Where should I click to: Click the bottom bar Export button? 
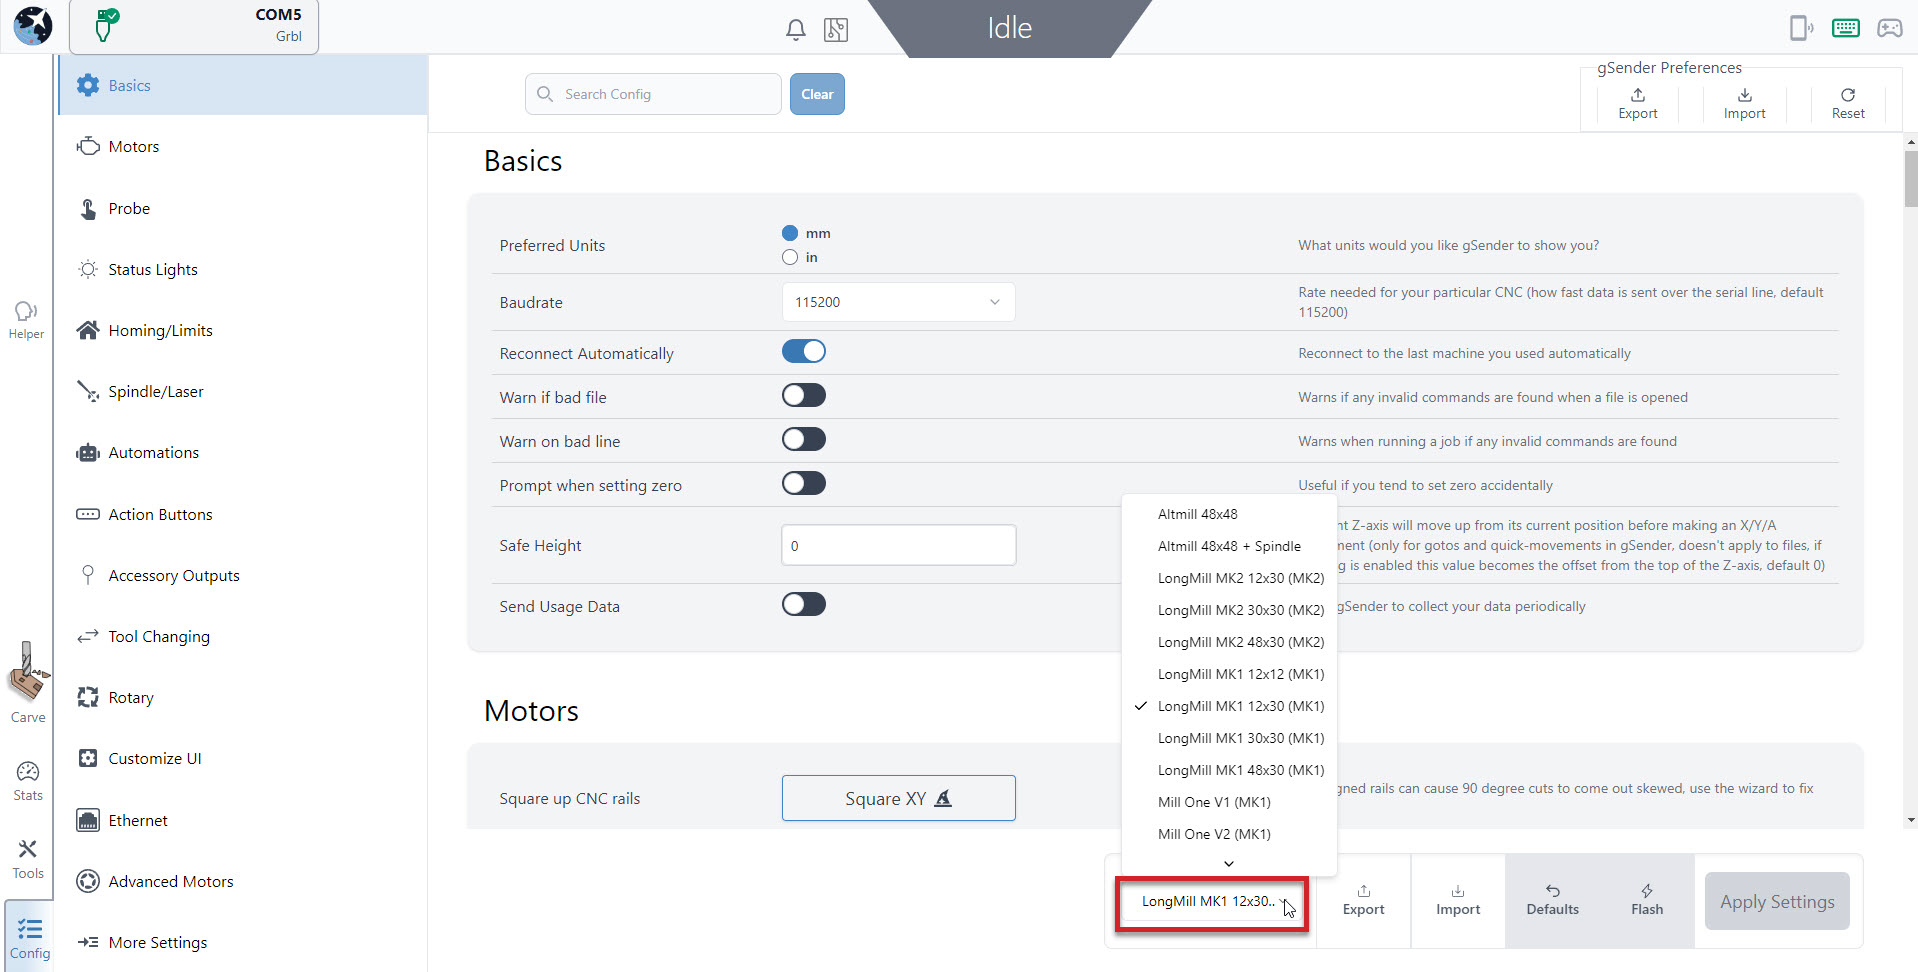point(1363,900)
